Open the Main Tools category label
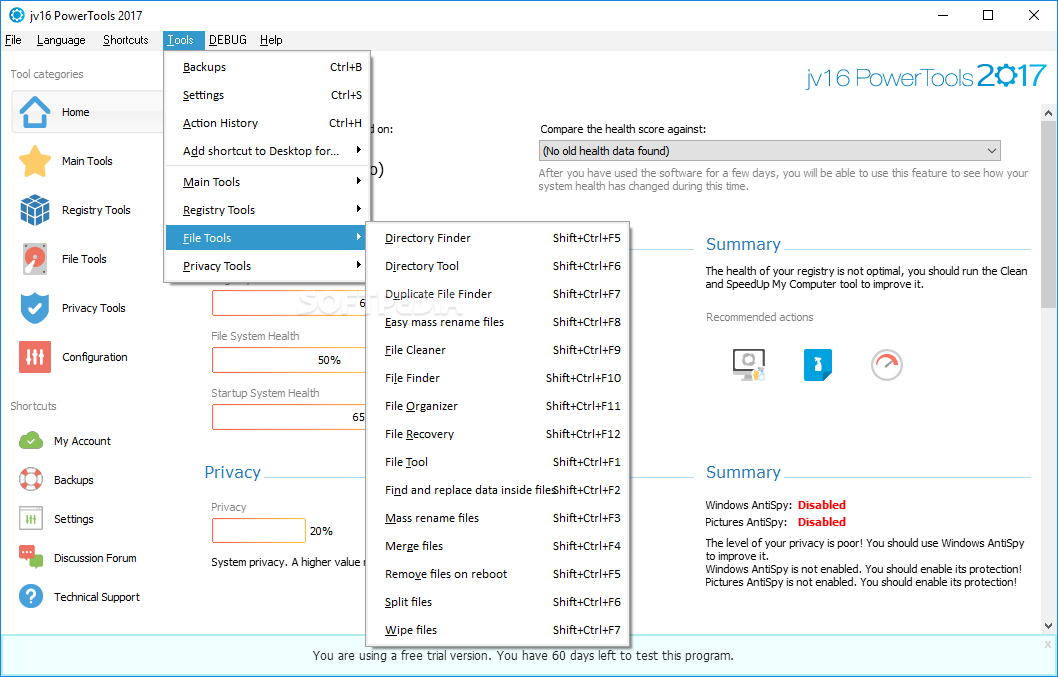Image resolution: width=1058 pixels, height=677 pixels. click(87, 161)
